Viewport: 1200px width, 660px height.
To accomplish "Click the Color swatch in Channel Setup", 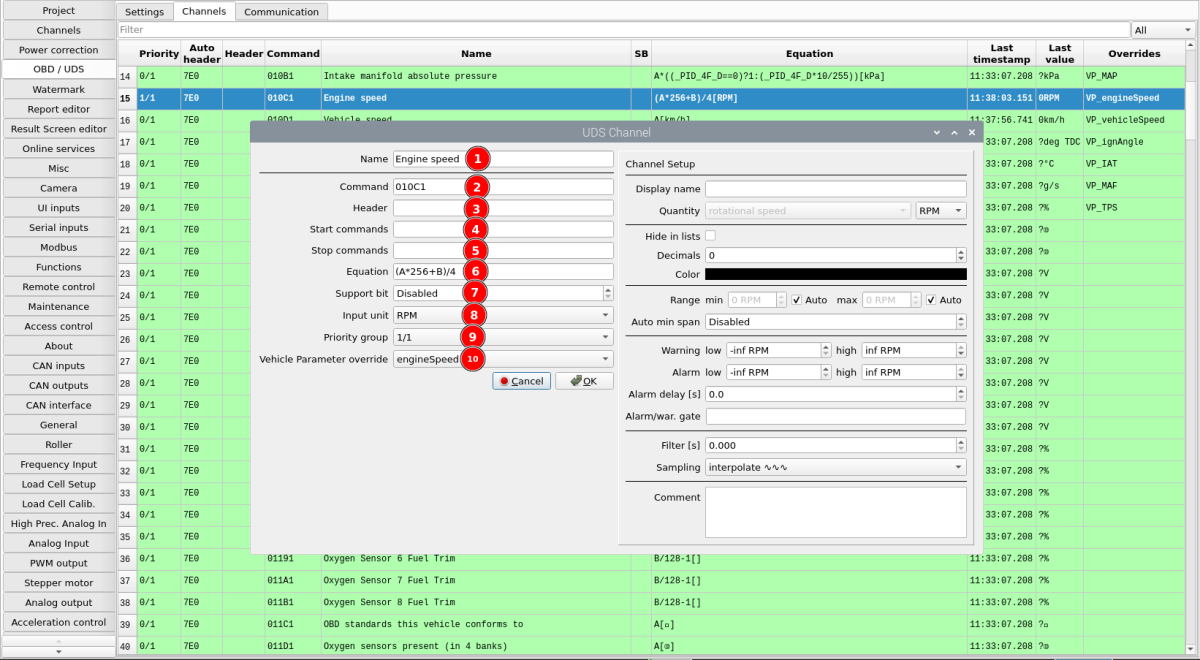I will tap(836, 274).
